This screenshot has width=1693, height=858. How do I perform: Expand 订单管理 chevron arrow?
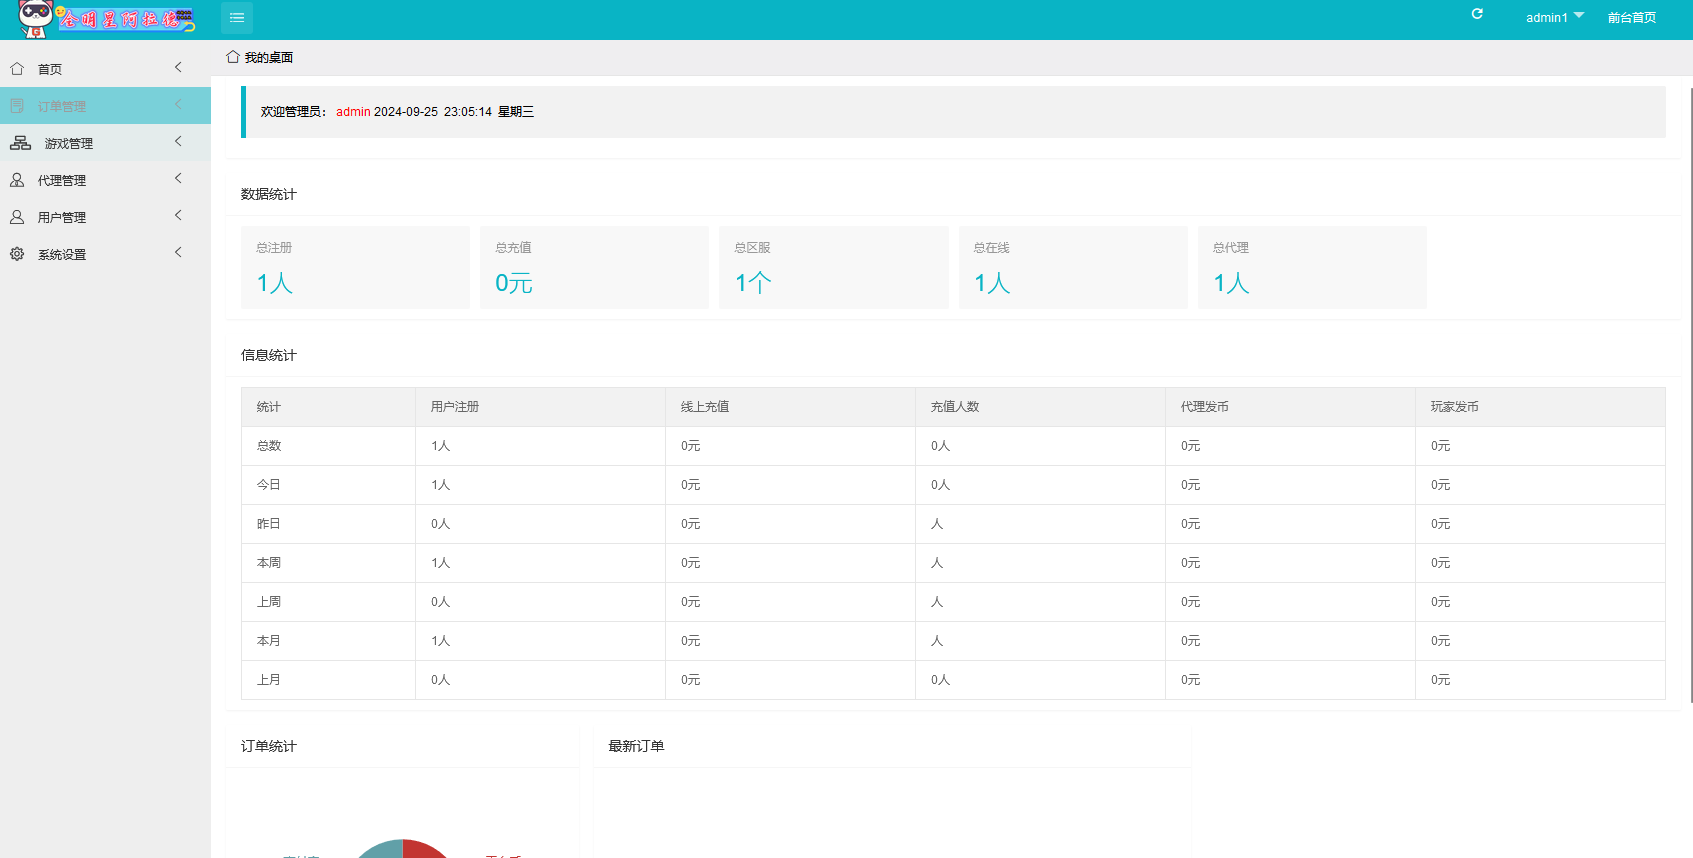[x=178, y=105]
